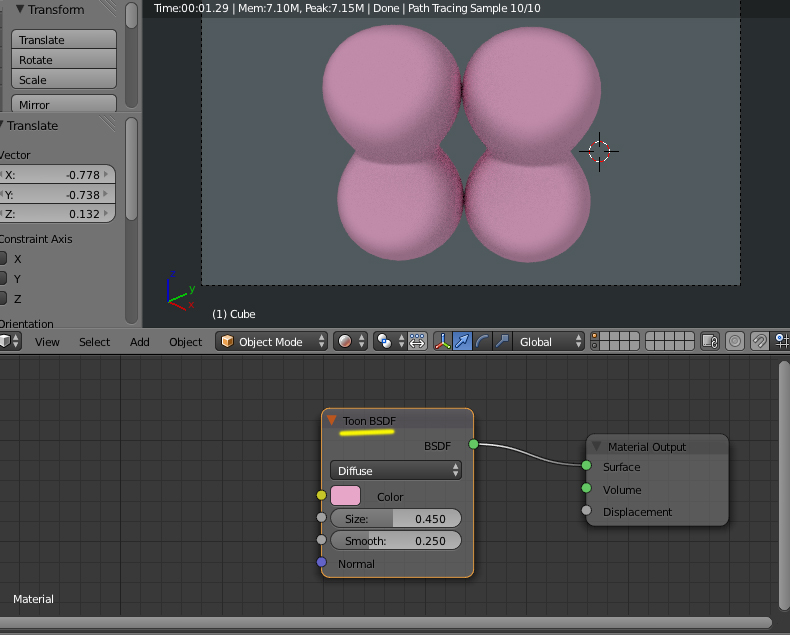Click the yellow Color input socket
Screen dimensions: 790x635
(x=321, y=495)
